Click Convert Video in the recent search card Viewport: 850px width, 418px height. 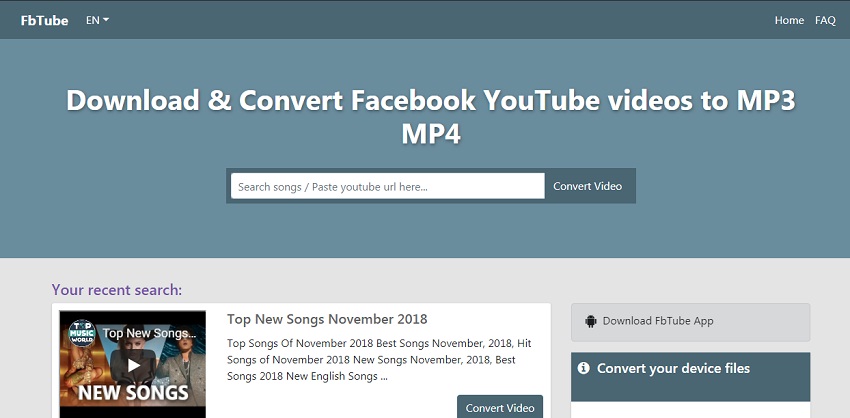(500, 407)
